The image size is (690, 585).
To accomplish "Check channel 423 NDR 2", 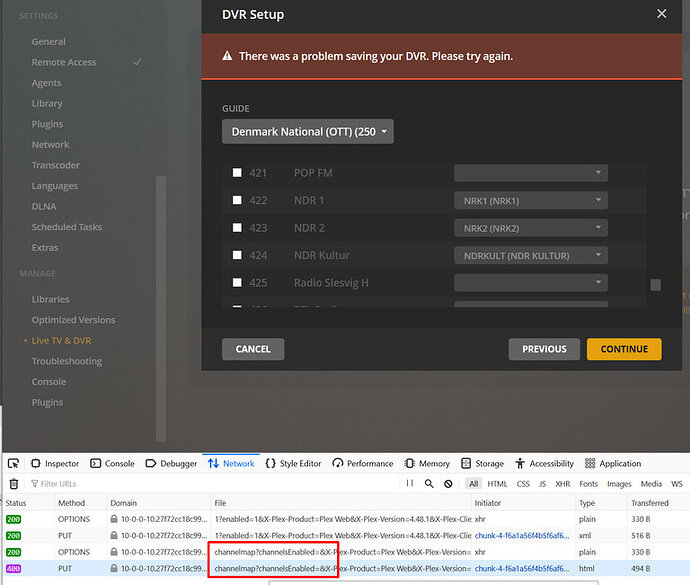I will click(237, 228).
